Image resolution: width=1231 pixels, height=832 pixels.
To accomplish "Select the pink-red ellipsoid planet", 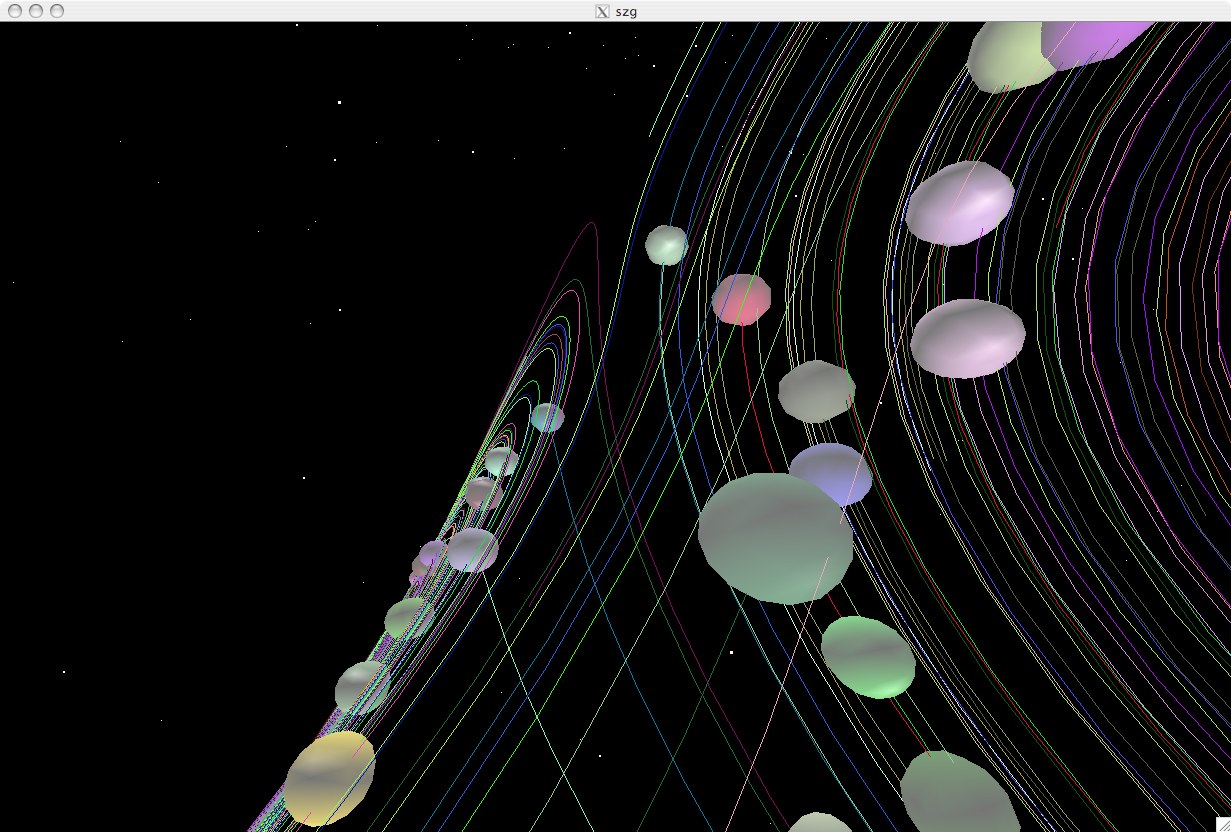I will [741, 299].
